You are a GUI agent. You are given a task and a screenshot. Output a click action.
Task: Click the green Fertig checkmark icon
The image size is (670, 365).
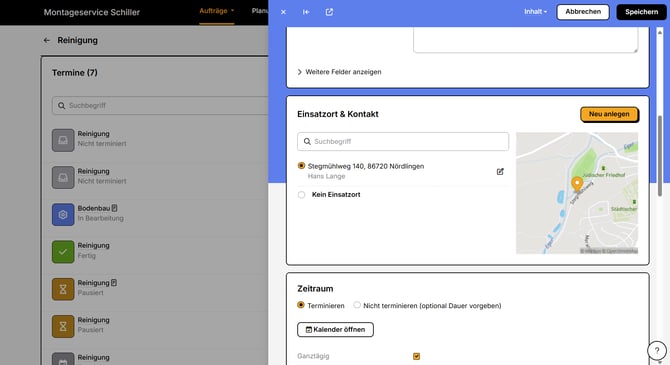[63, 252]
